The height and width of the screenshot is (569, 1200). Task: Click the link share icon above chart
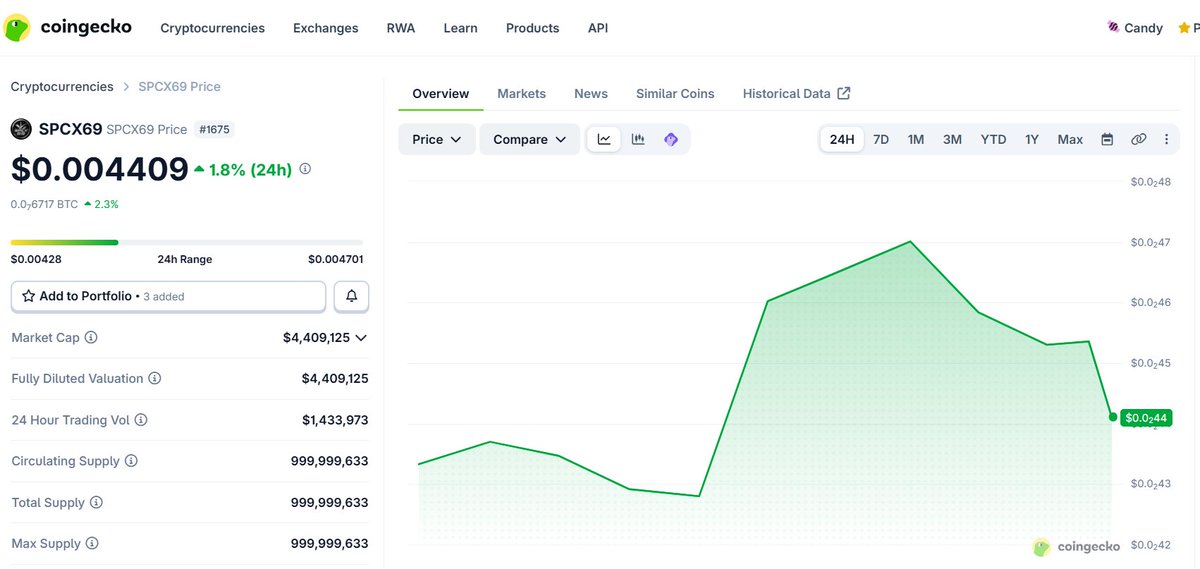[1138, 139]
